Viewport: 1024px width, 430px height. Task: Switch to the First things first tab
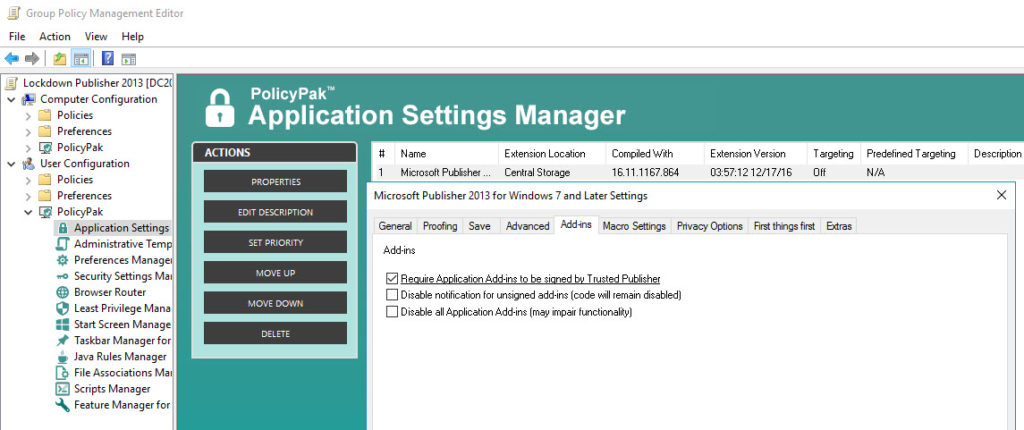tap(784, 225)
